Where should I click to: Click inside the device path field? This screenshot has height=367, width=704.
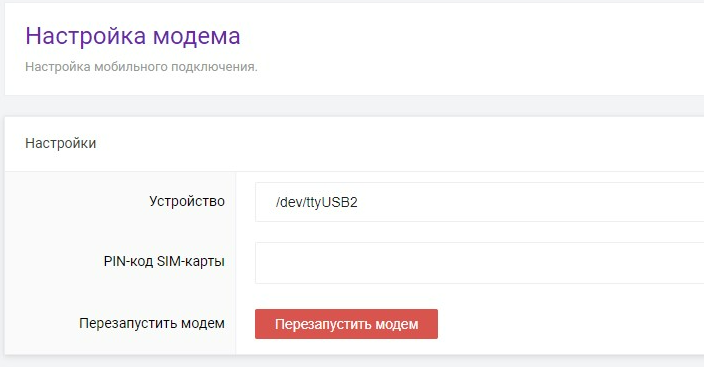[480, 202]
